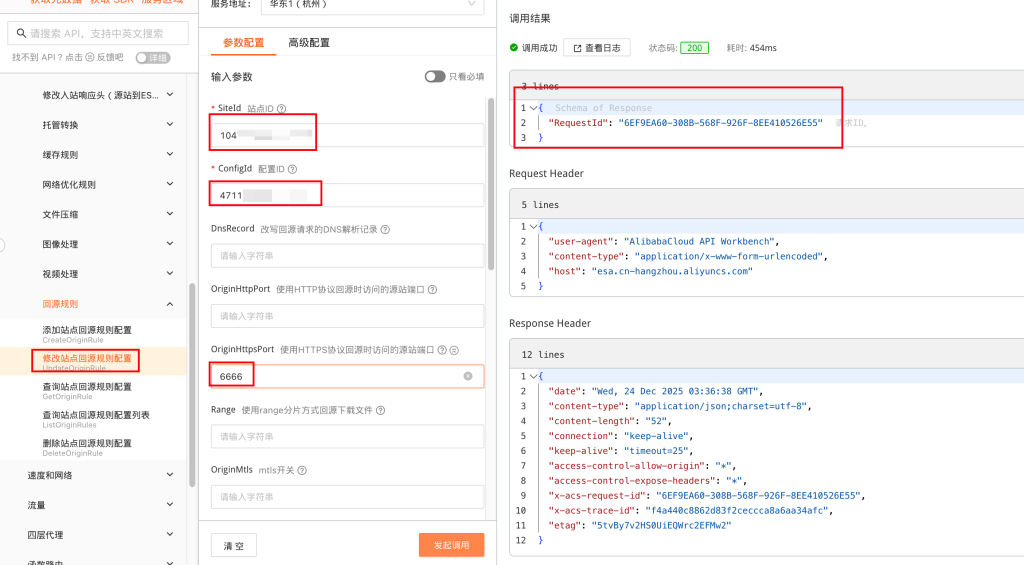Collapse the 回源规则 menu group

tap(169, 304)
